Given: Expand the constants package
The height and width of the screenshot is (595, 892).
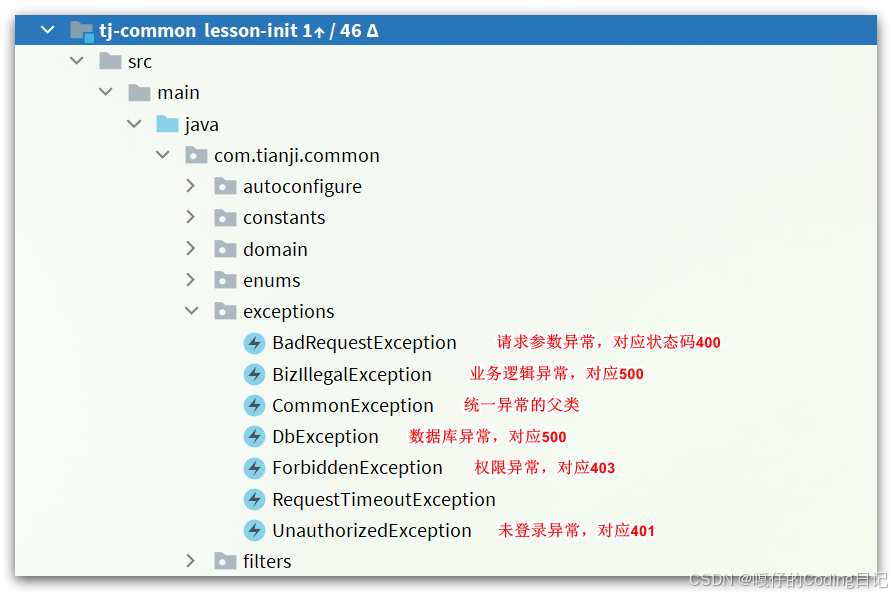Looking at the screenshot, I should [x=191, y=217].
